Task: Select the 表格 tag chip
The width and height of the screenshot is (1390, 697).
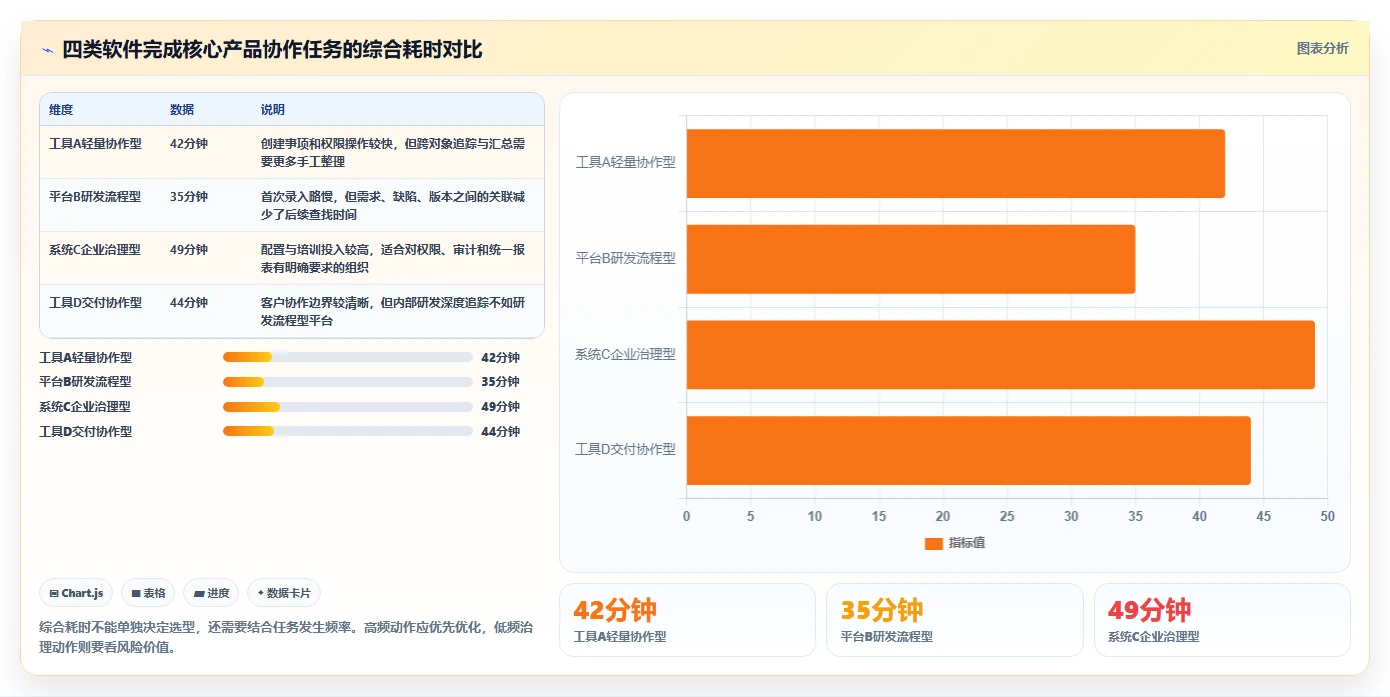Action: [148, 593]
